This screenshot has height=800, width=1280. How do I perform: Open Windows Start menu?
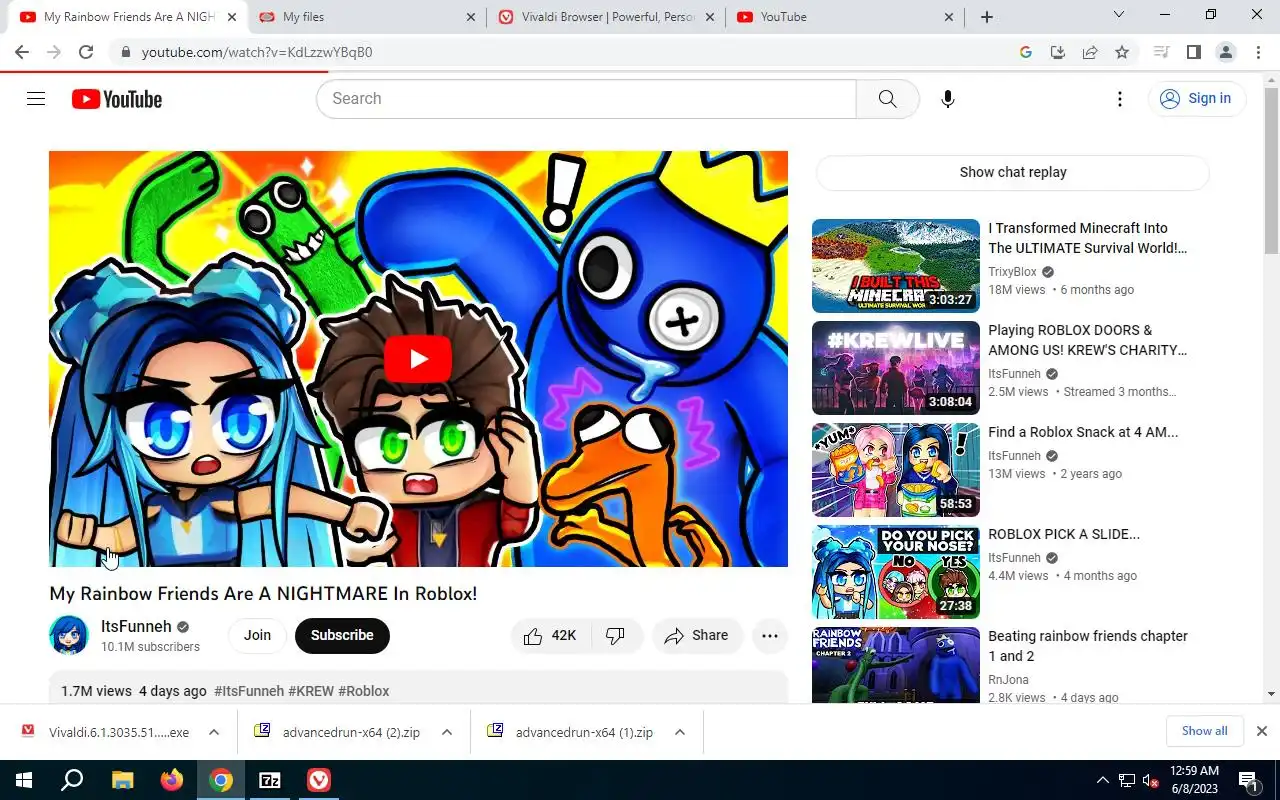click(24, 780)
